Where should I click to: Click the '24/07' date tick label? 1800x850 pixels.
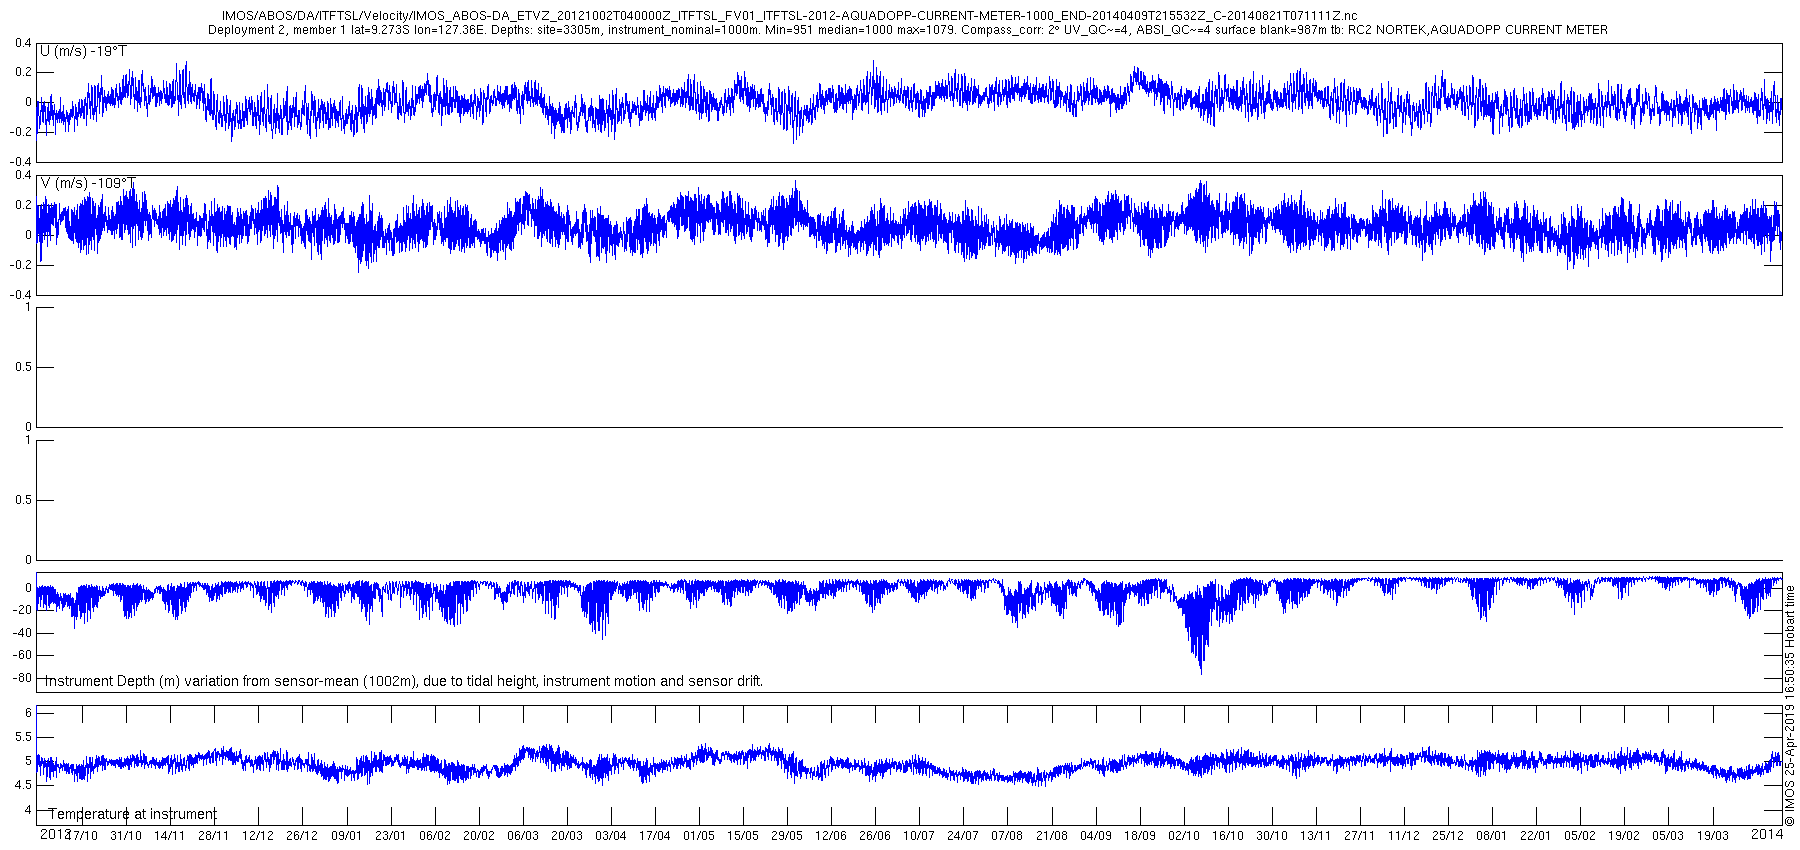[963, 835]
